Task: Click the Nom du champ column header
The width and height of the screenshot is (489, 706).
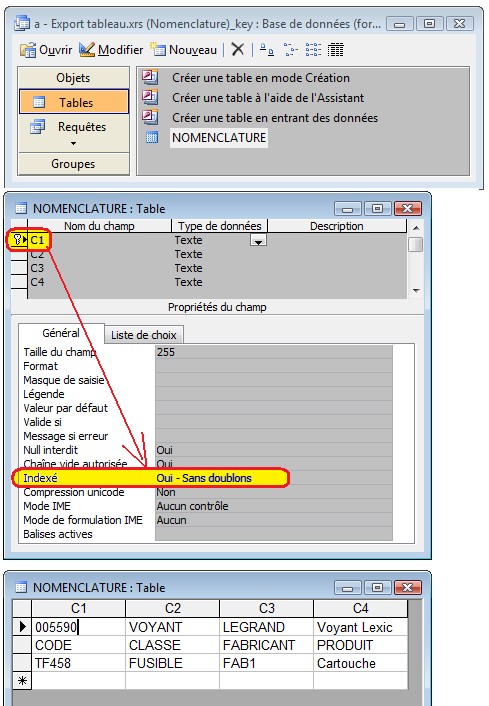Action: click(x=99, y=226)
